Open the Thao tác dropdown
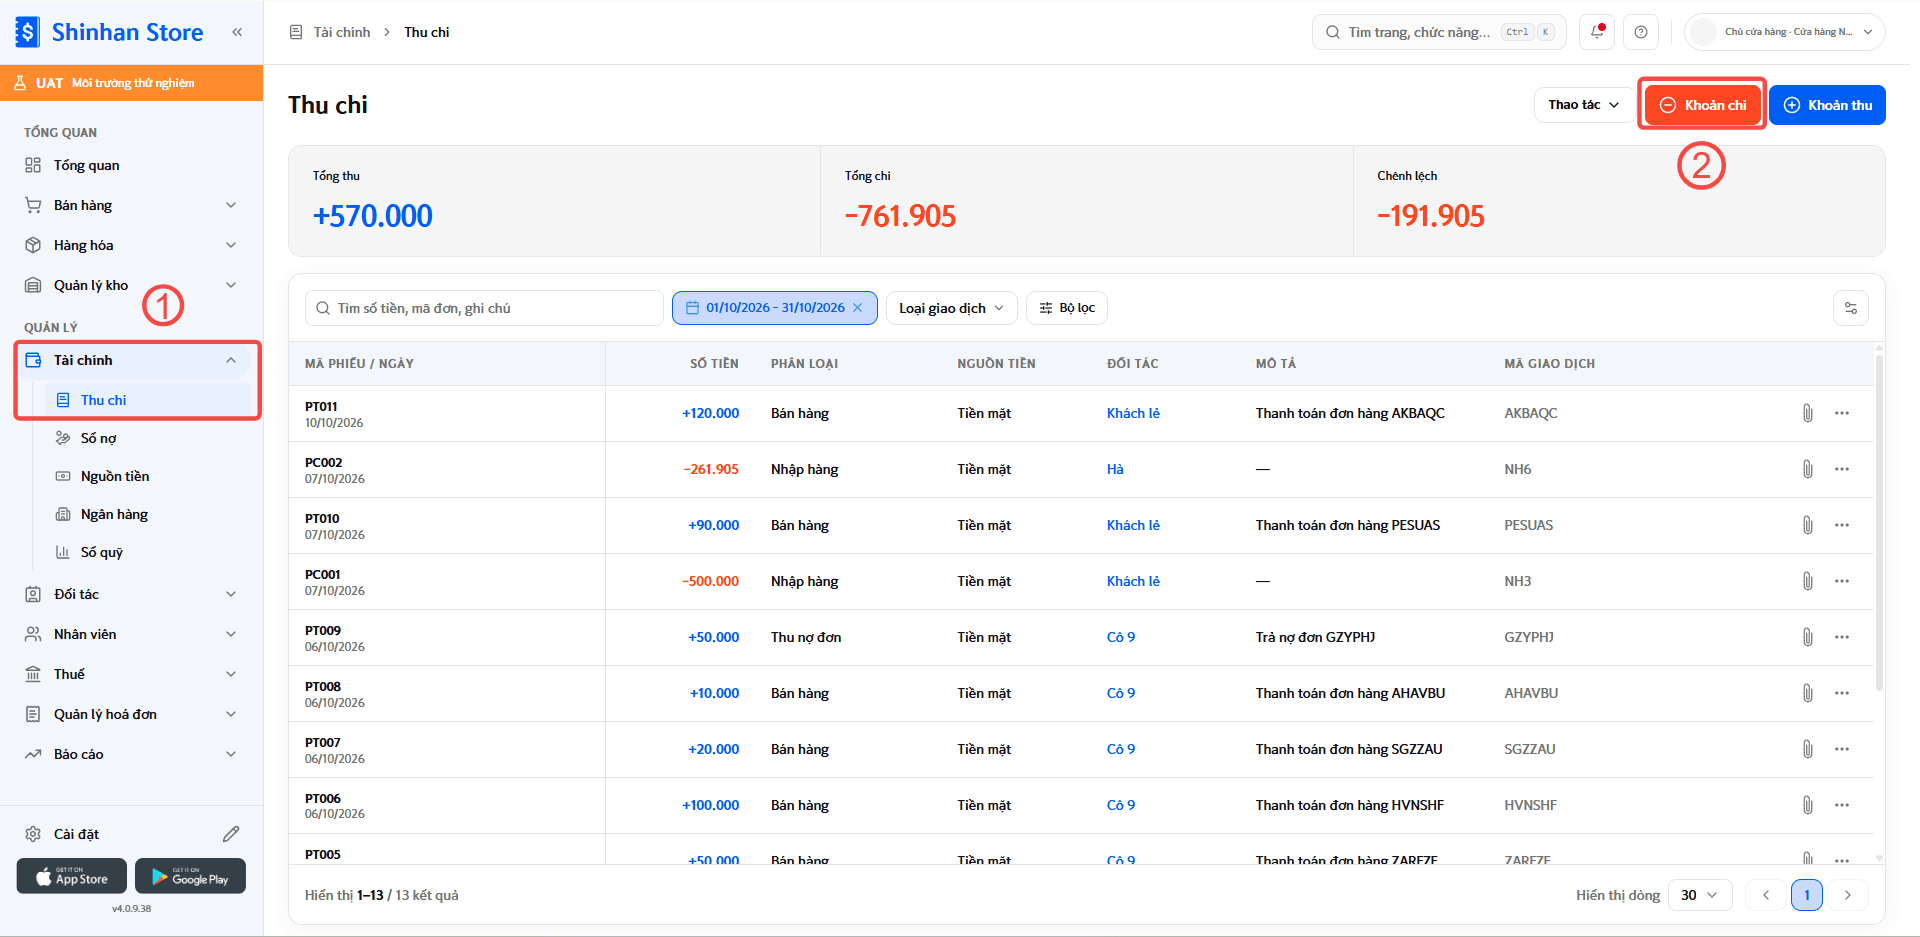 pyautogui.click(x=1584, y=105)
